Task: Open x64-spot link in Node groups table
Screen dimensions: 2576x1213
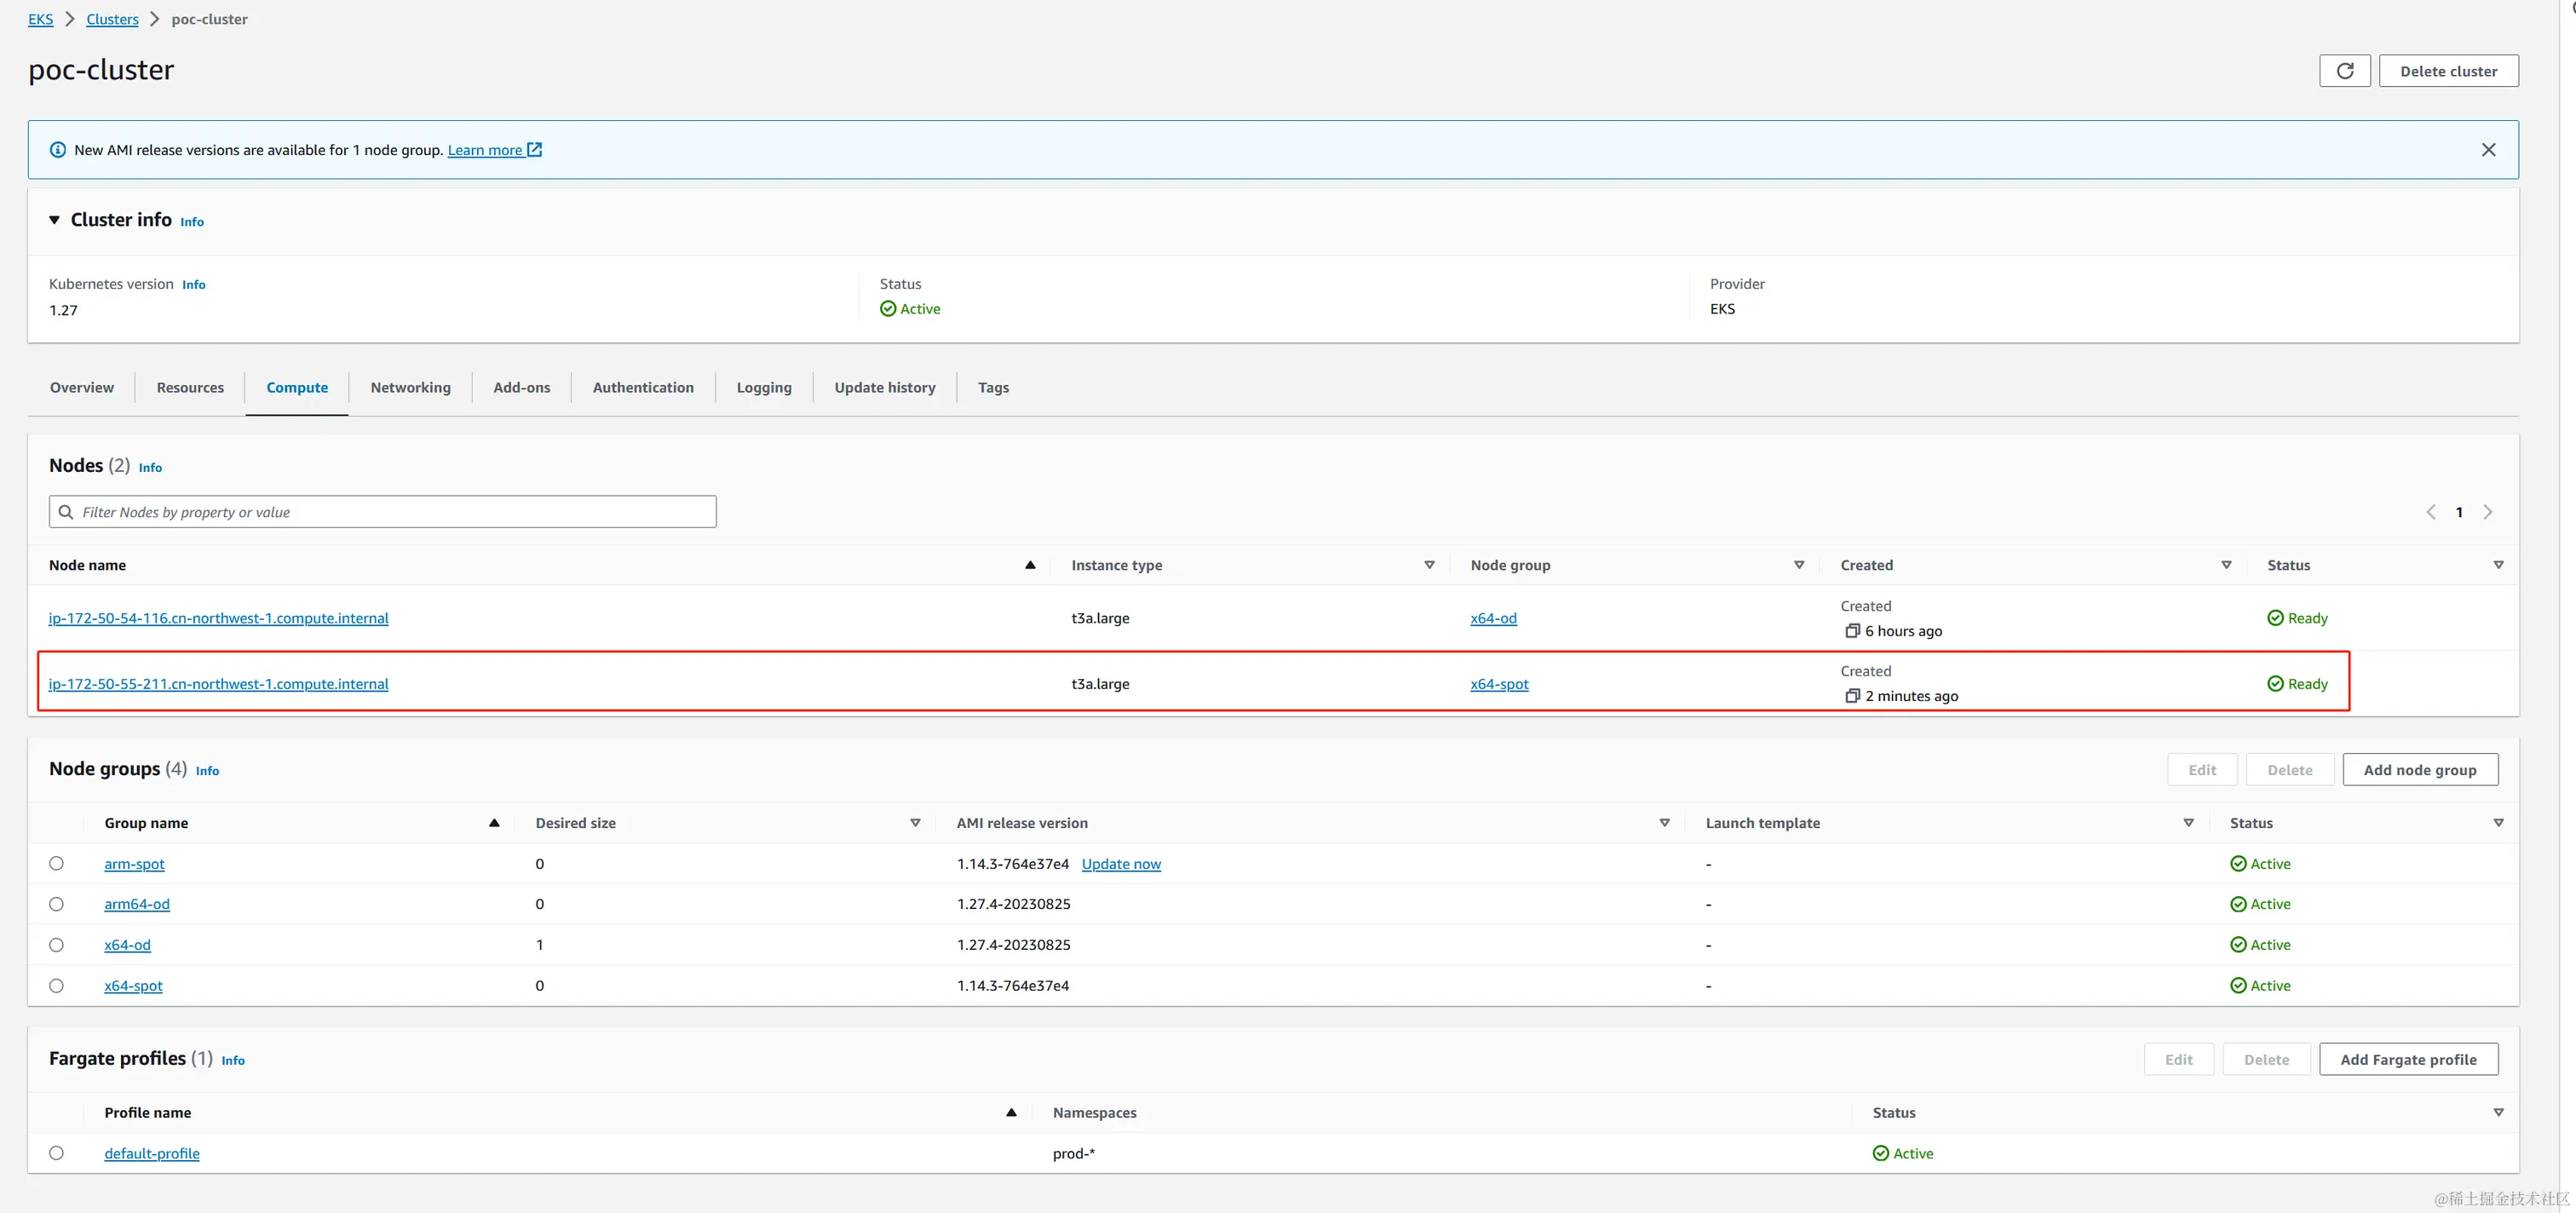Action: 133,986
